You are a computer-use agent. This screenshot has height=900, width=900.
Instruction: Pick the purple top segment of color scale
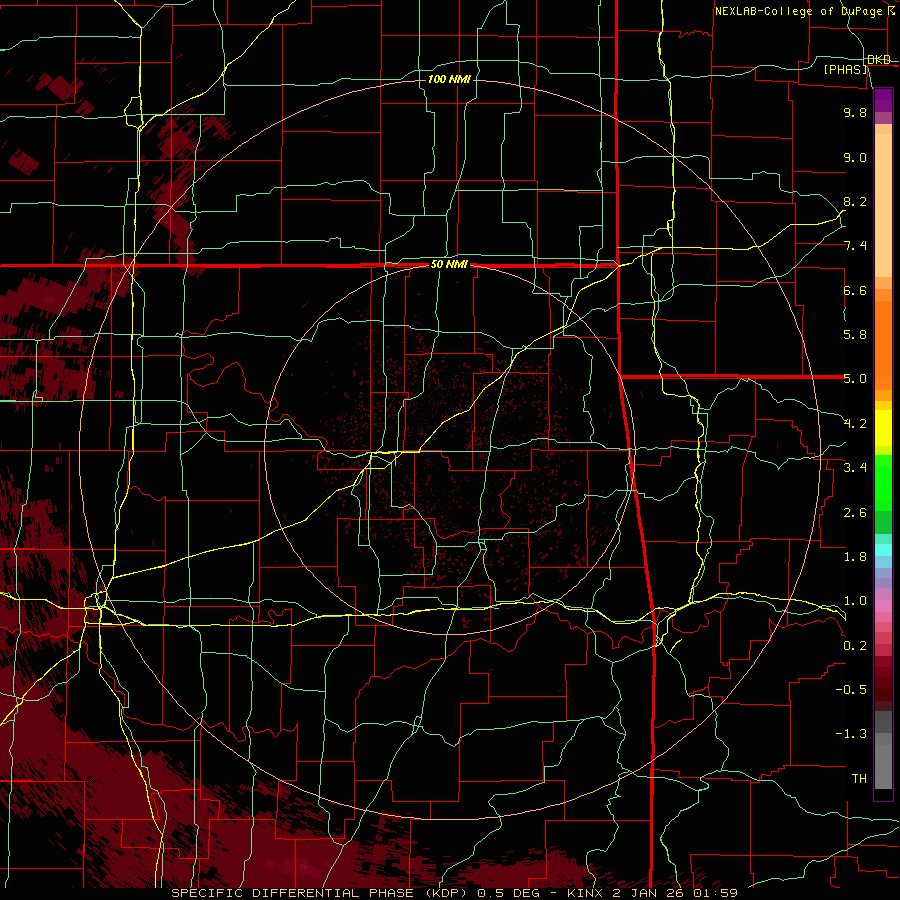(883, 100)
